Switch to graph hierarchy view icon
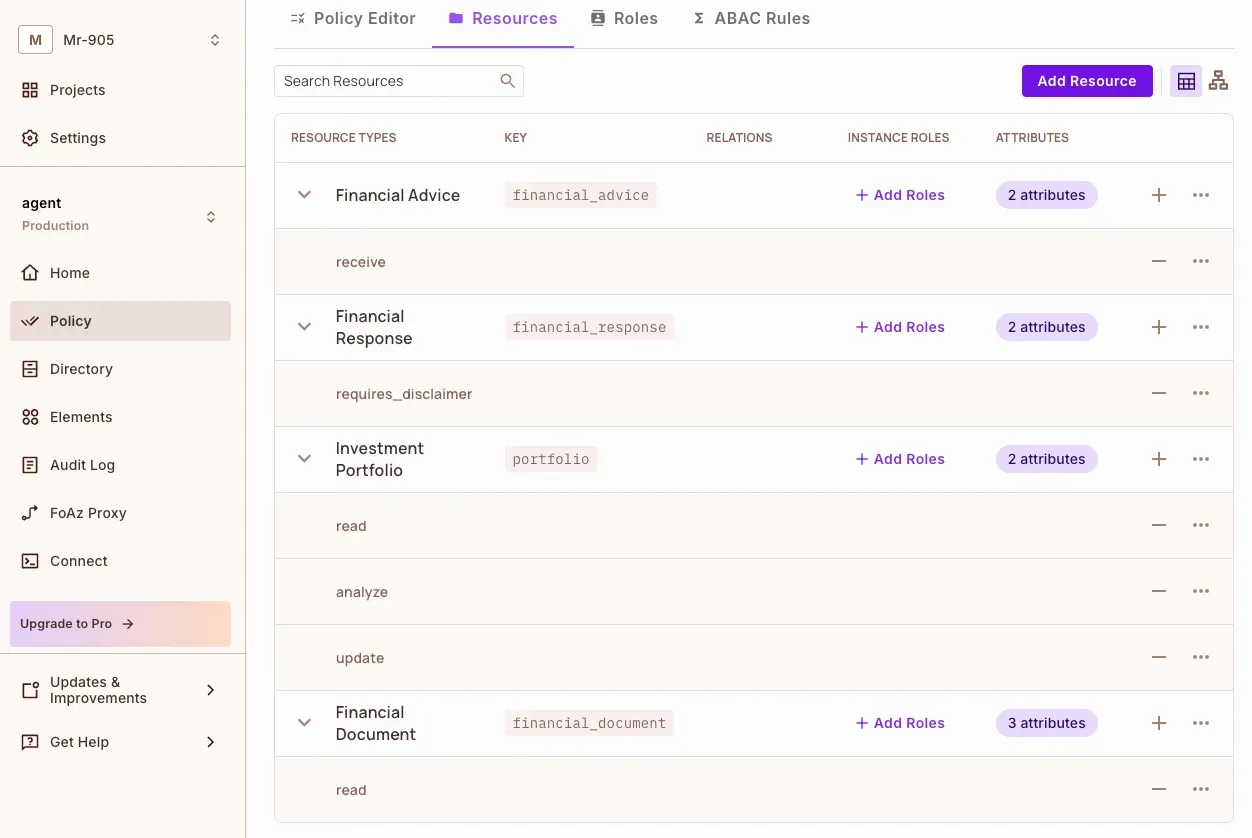1252x838 pixels. point(1218,82)
